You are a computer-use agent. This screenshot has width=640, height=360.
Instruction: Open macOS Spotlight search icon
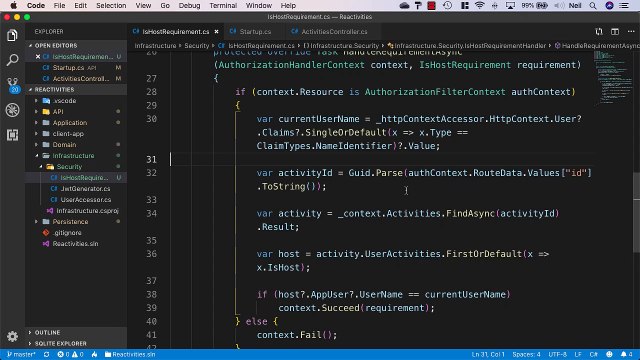tap(593, 5)
